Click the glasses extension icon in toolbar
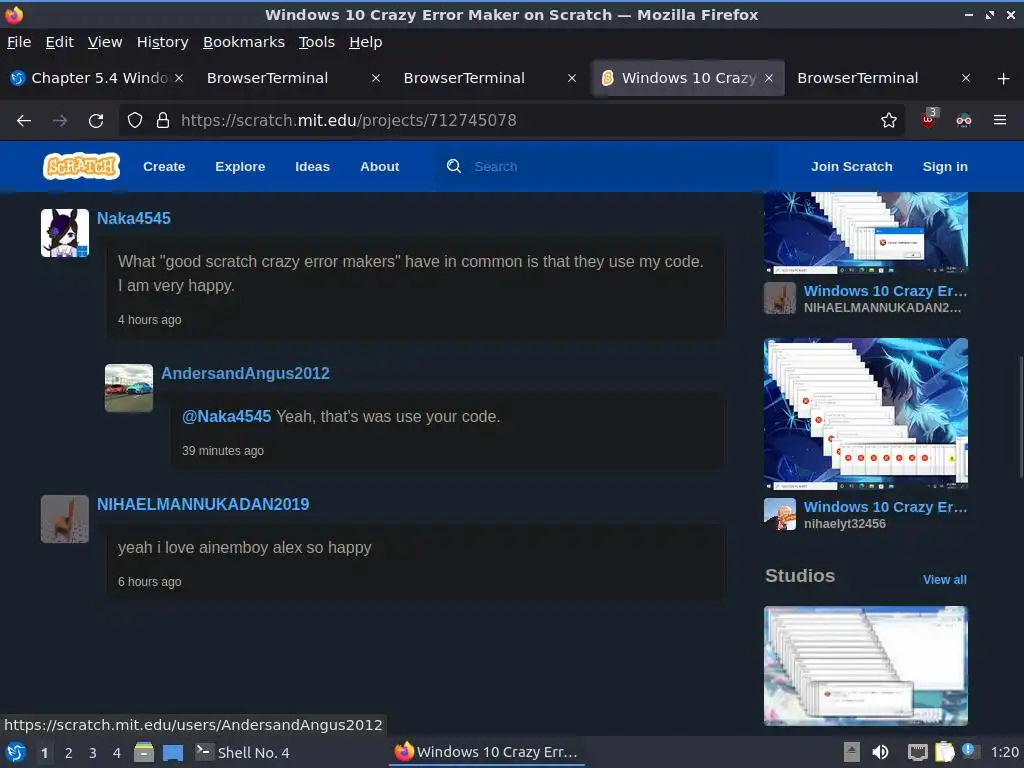 click(964, 120)
